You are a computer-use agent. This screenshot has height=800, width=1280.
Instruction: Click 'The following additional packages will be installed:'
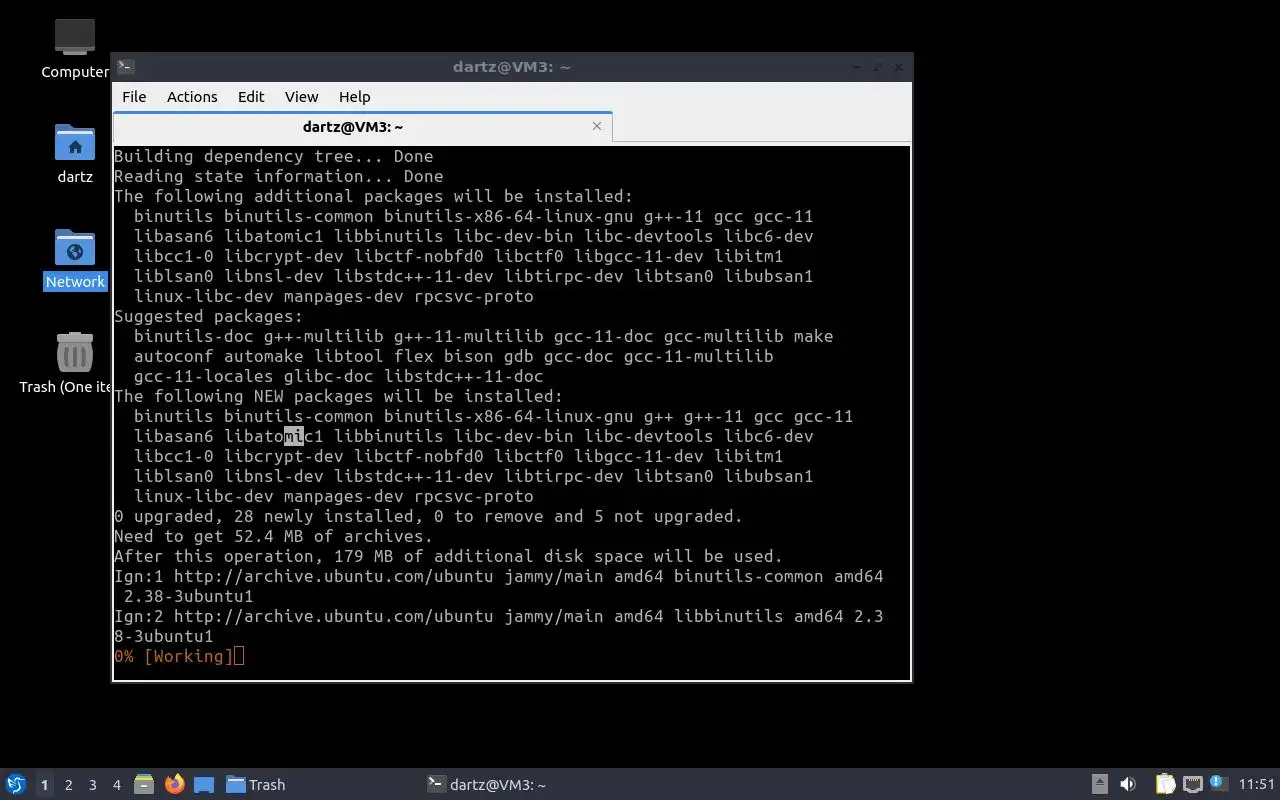(x=373, y=196)
